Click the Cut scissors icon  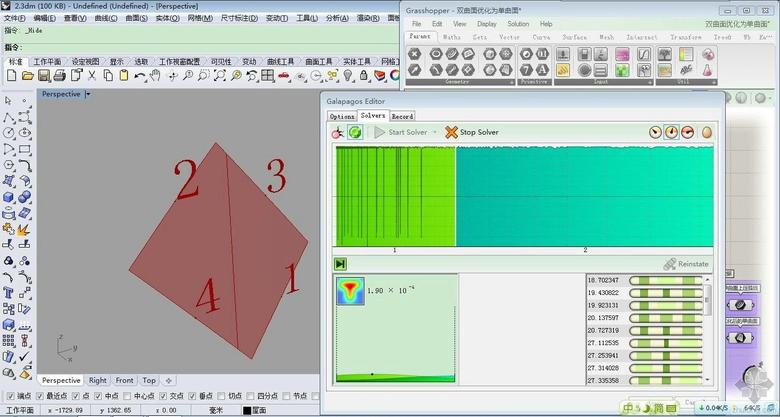tap(93, 75)
